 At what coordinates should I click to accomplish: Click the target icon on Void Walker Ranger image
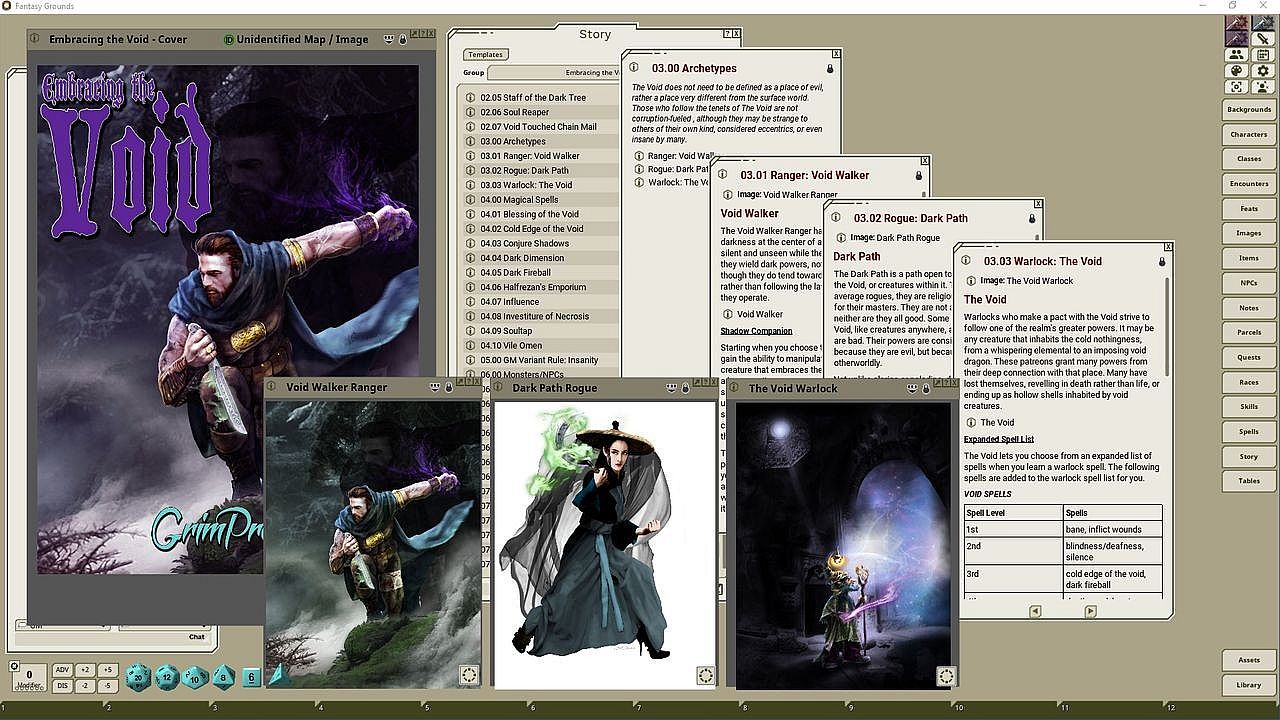click(469, 675)
